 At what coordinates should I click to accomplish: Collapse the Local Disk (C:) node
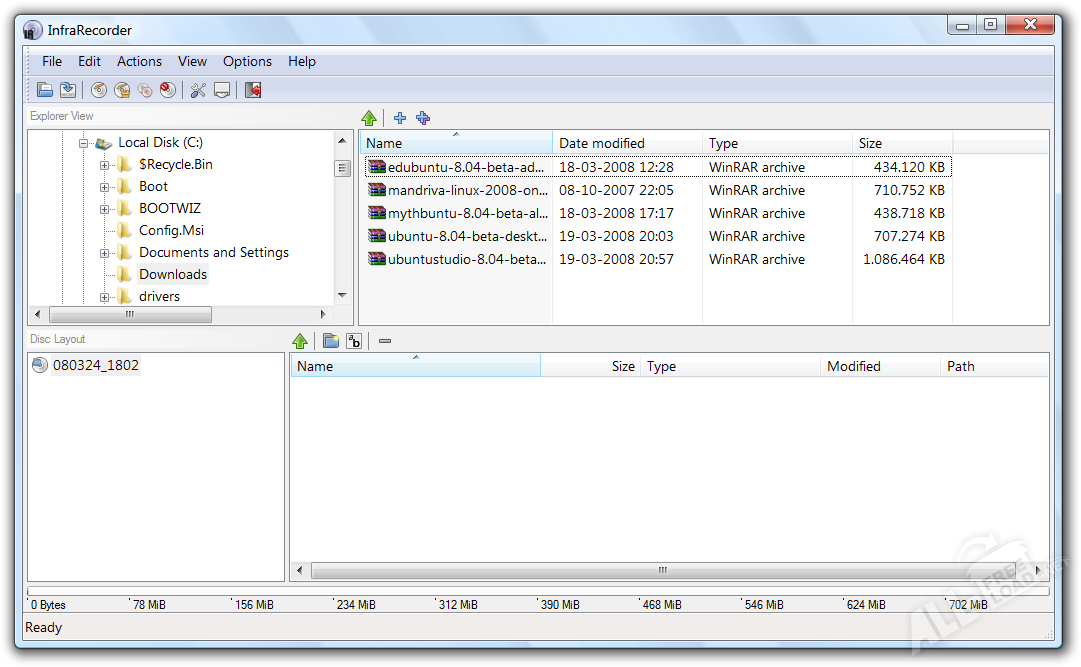pyautogui.click(x=84, y=143)
